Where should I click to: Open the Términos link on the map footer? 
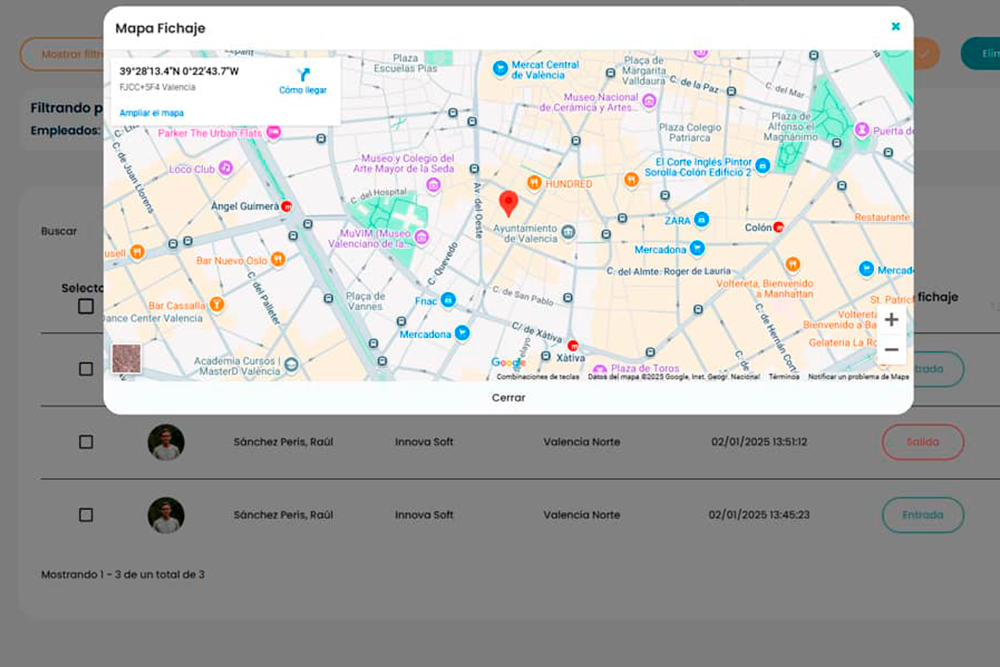783,377
